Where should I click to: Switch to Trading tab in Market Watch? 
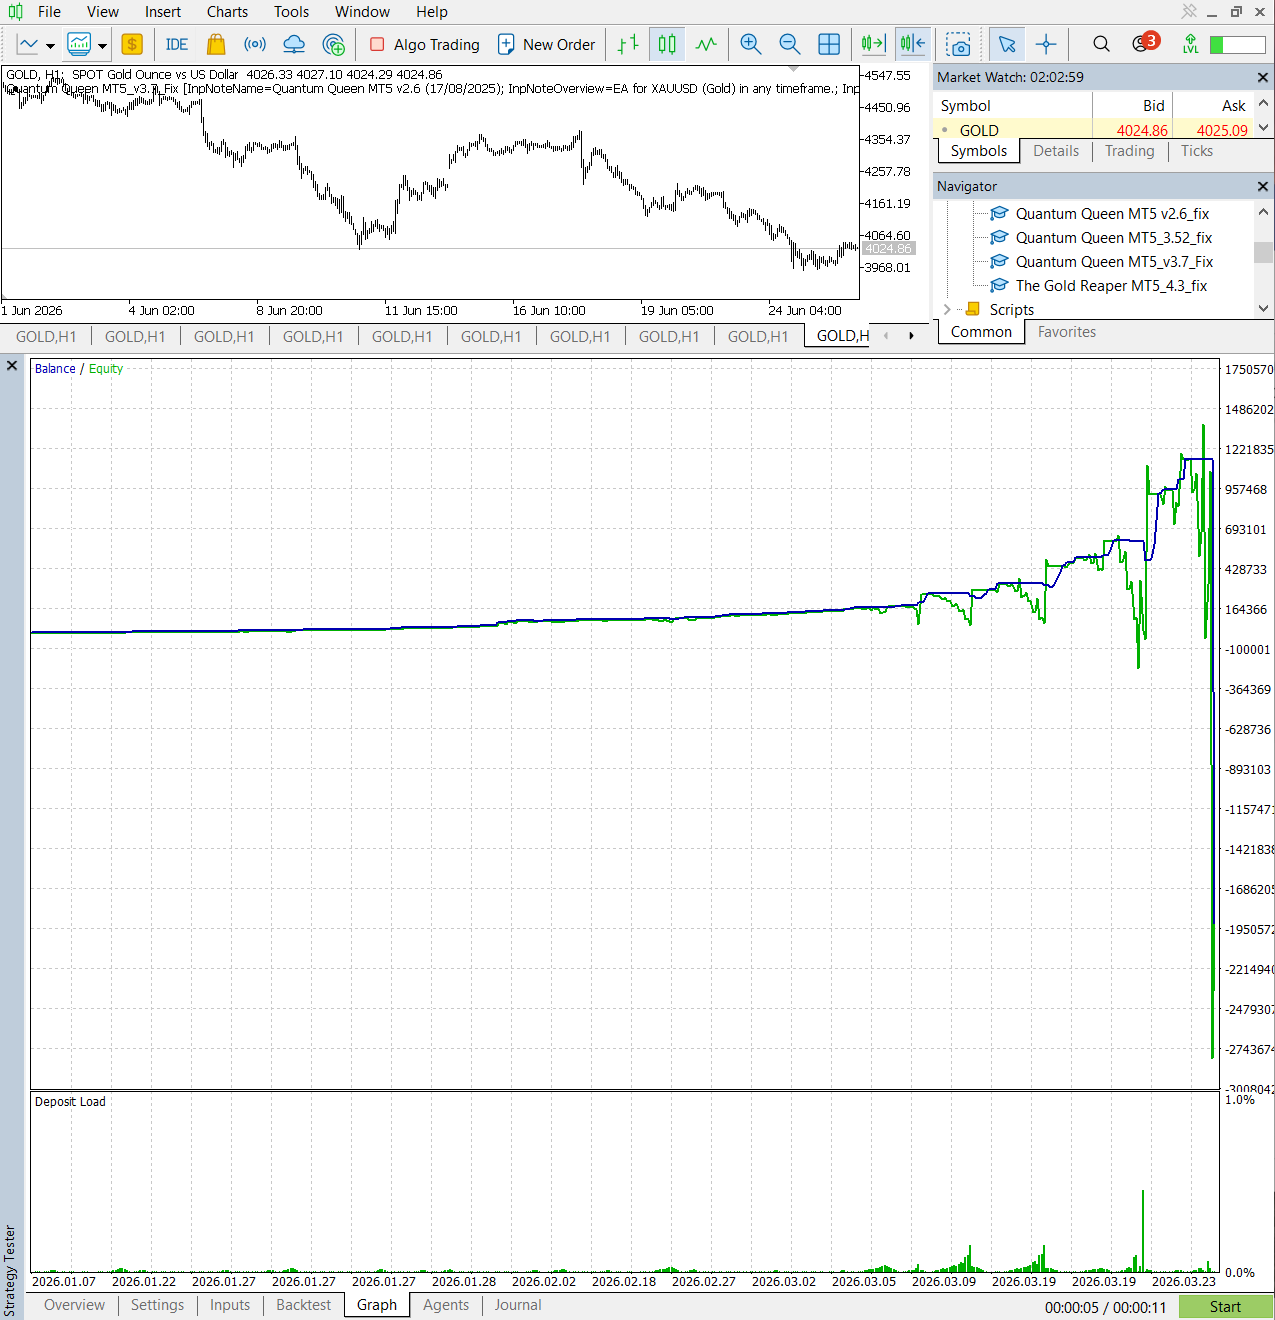(x=1130, y=151)
